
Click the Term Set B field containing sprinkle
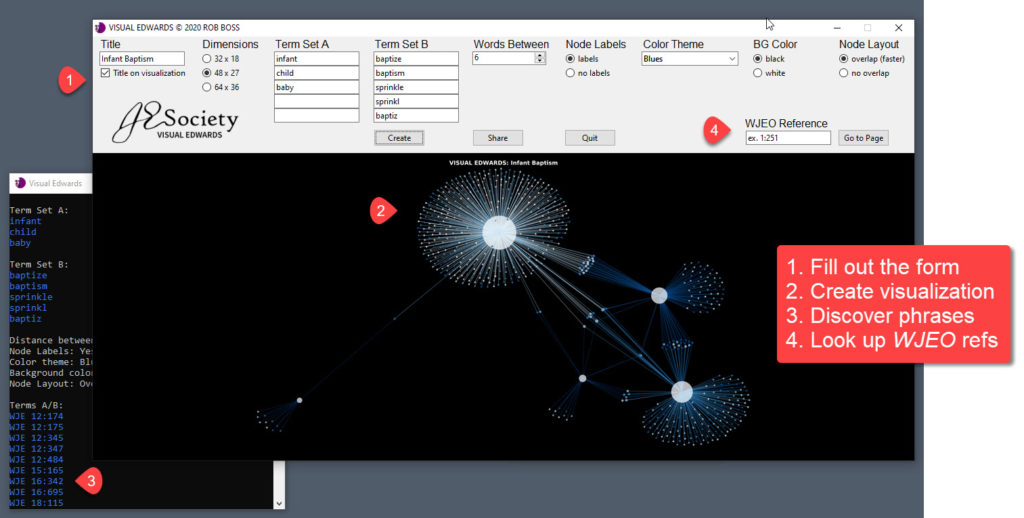click(416, 87)
